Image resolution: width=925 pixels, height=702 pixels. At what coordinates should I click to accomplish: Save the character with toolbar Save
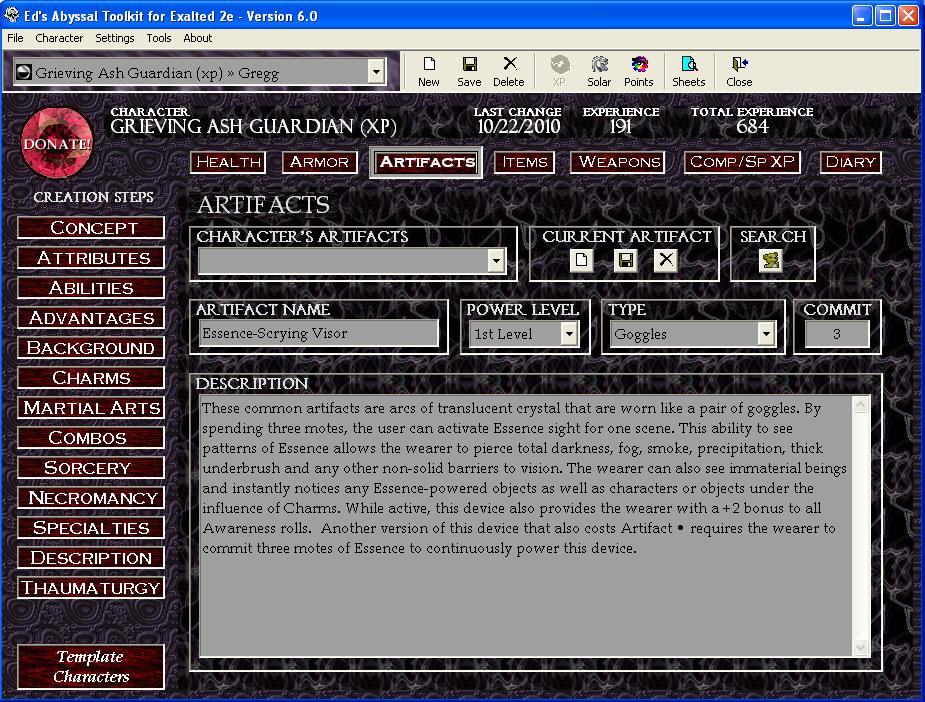point(469,72)
